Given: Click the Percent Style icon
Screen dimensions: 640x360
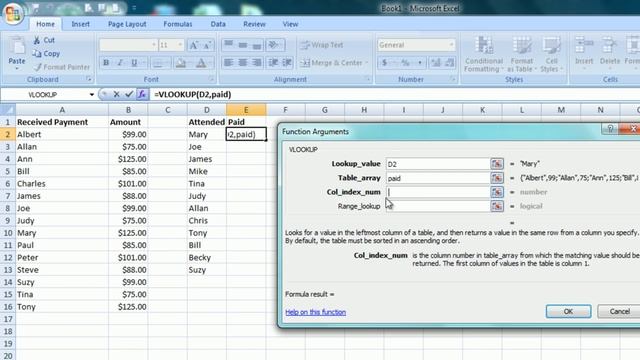Looking at the screenshot, I should pos(405,62).
